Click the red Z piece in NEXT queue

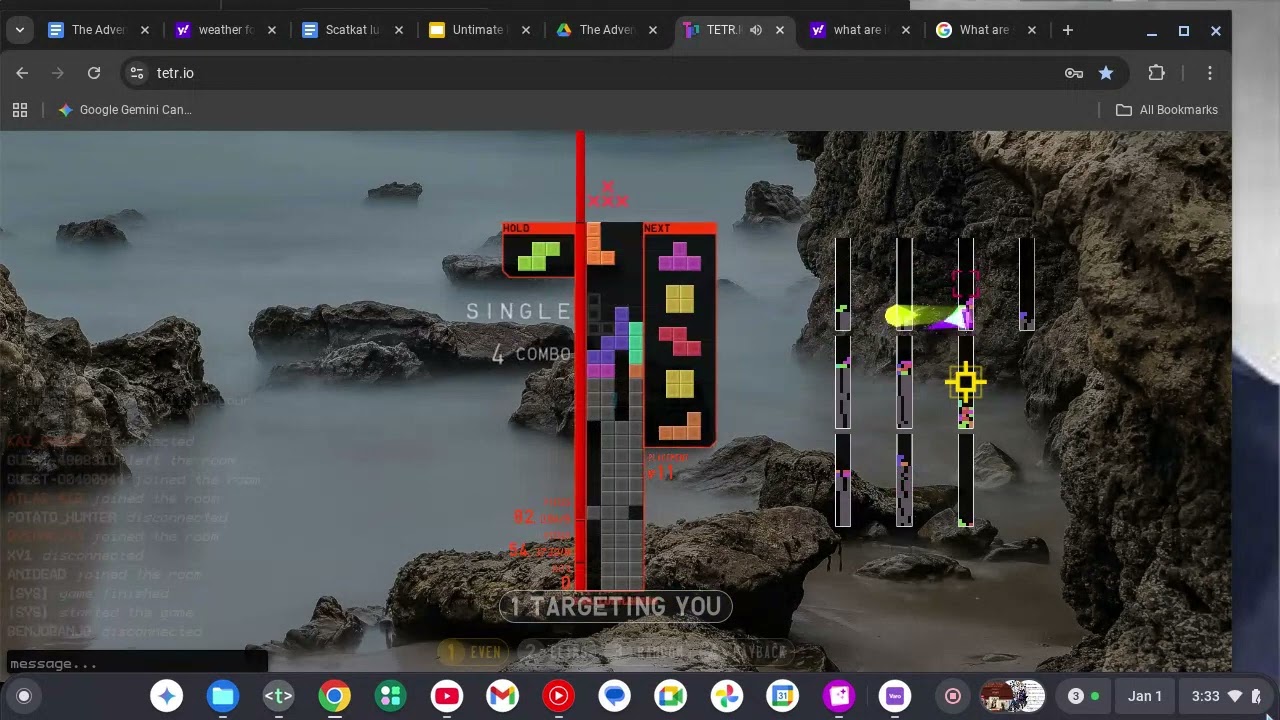679,341
